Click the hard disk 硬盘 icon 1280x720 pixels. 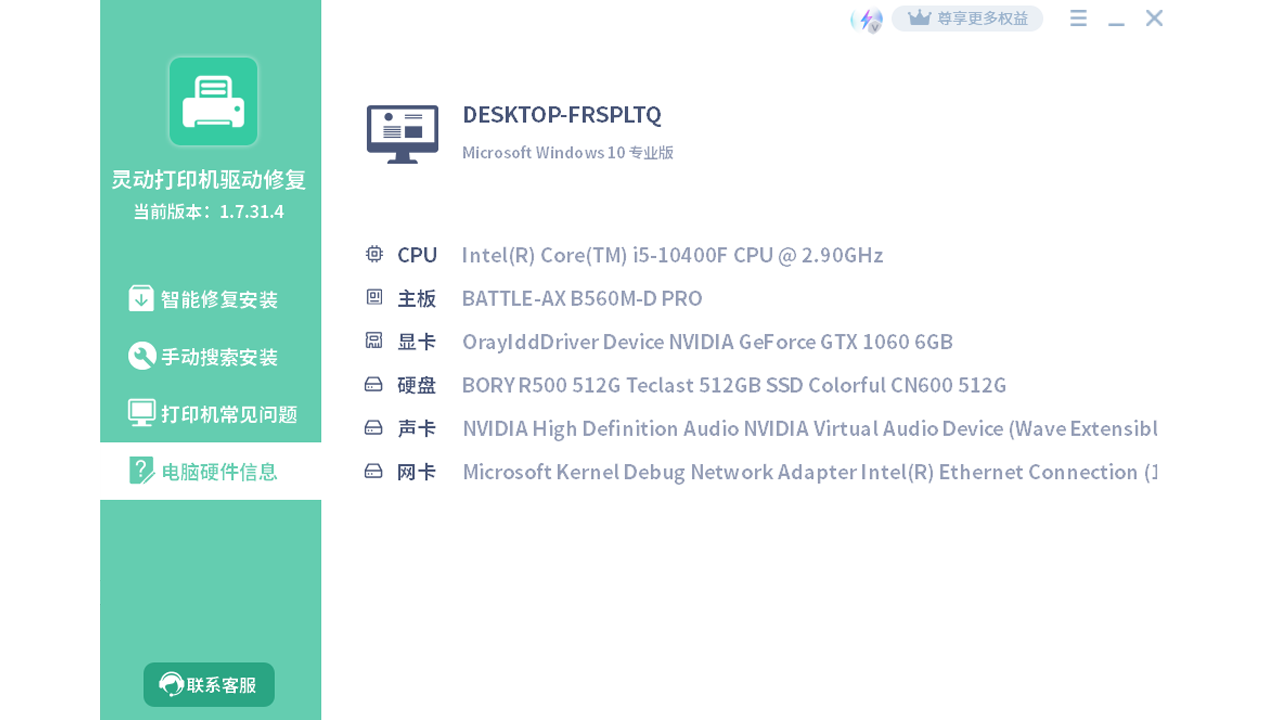click(x=374, y=384)
